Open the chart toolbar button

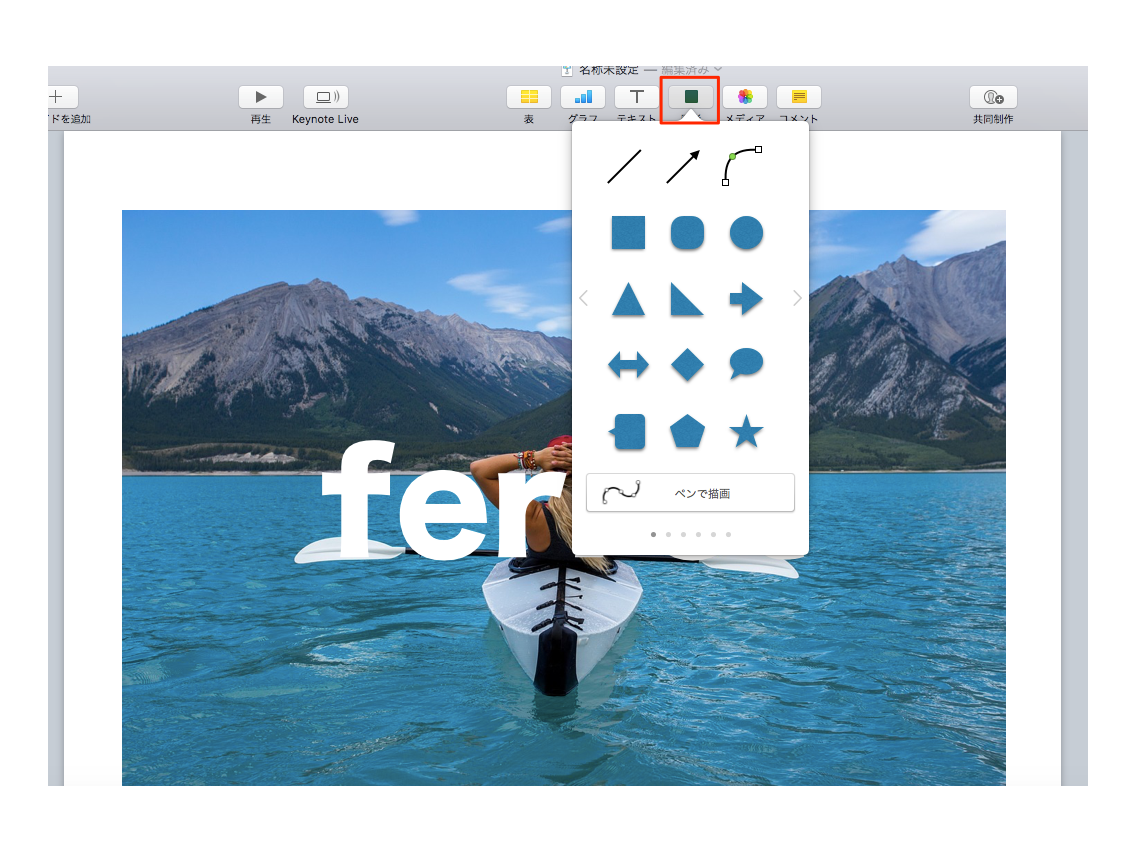pyautogui.click(x=582, y=97)
